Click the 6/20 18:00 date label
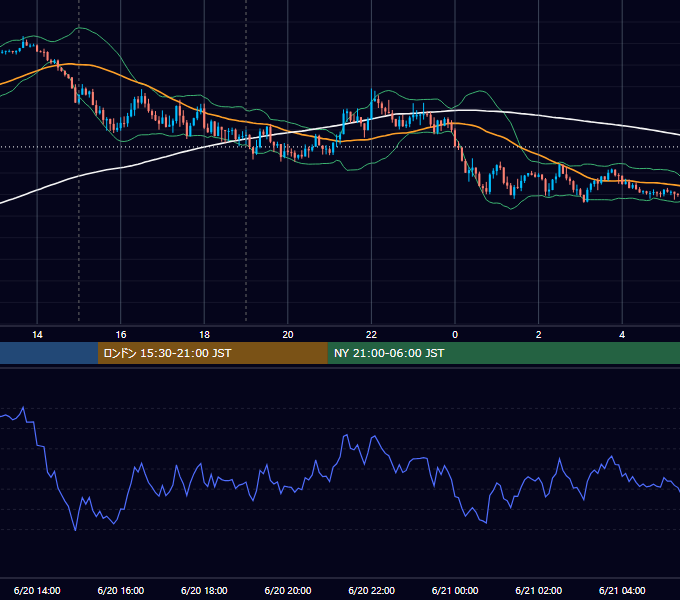Screen dimensions: 680x600 point(204,590)
